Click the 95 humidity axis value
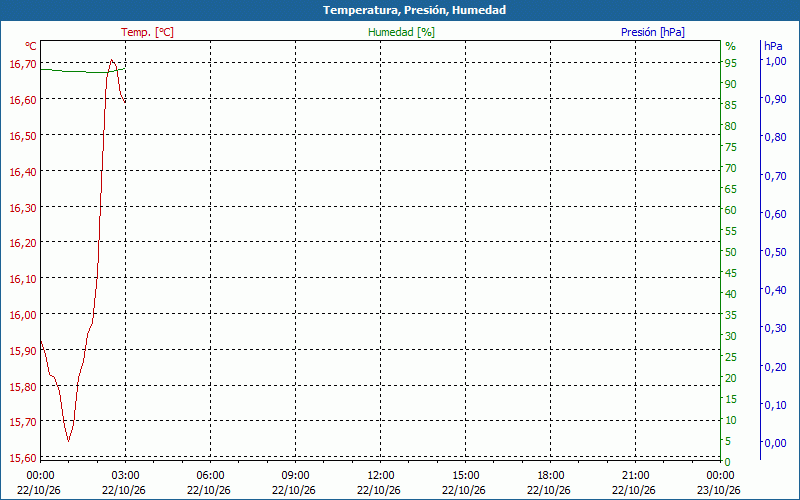The width and height of the screenshot is (800, 500). 731,63
